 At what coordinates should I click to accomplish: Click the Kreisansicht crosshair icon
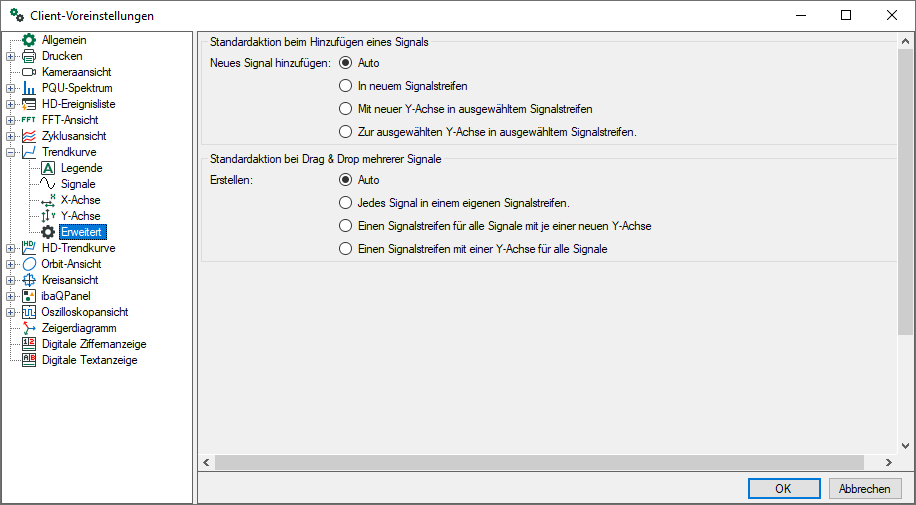29,280
